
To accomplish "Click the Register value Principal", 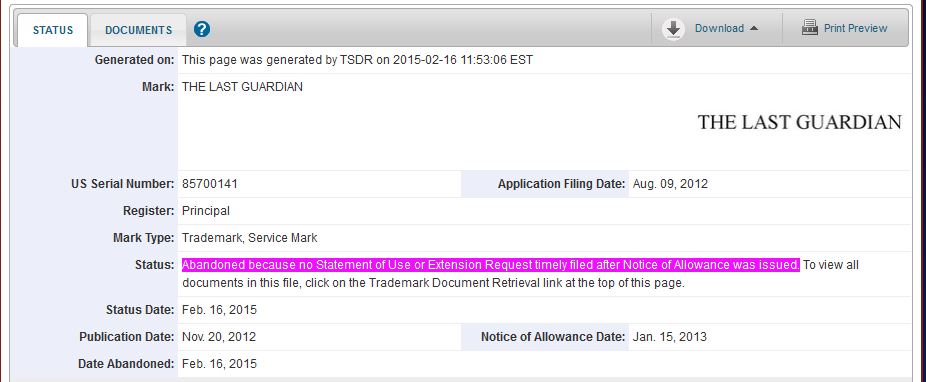I will (206, 211).
